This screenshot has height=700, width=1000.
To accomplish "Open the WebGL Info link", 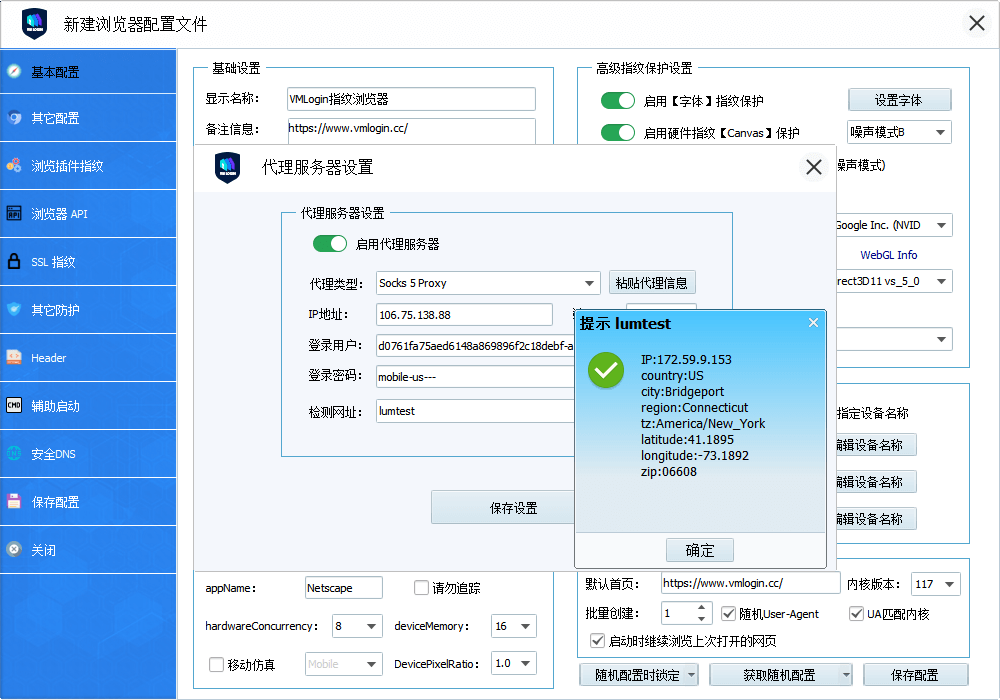I will point(888,255).
